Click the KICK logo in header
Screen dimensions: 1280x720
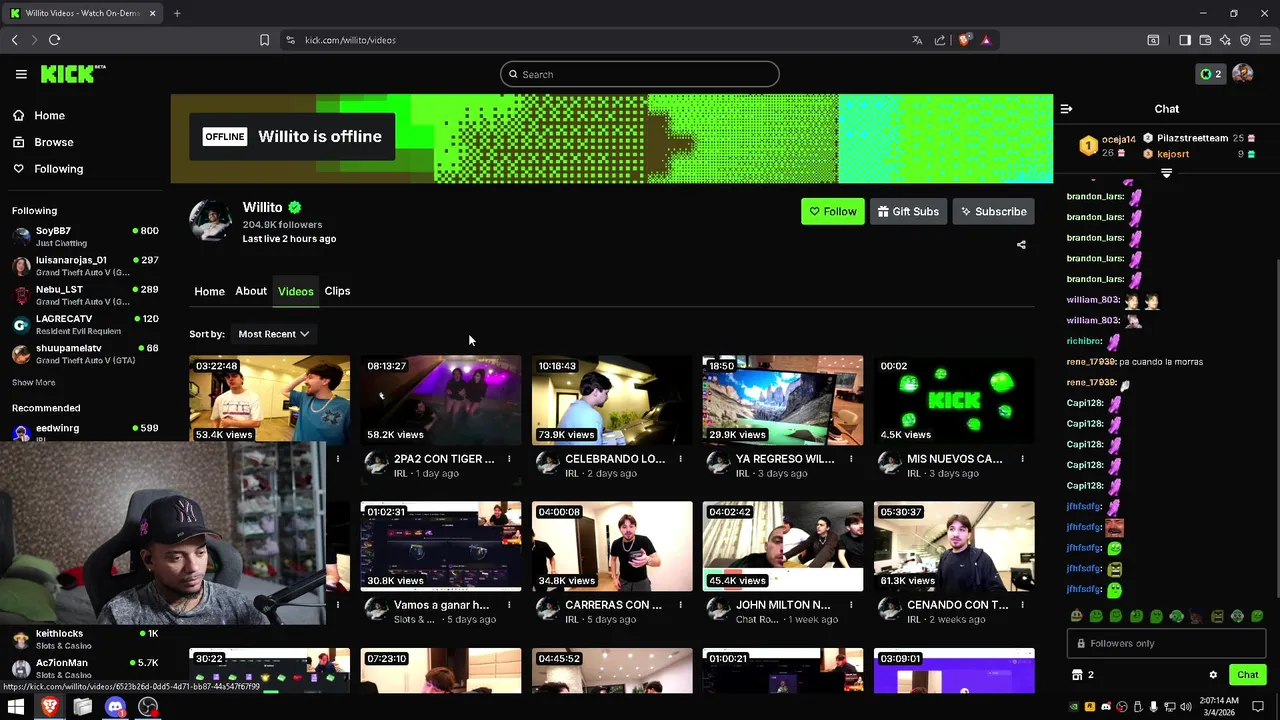pos(73,74)
